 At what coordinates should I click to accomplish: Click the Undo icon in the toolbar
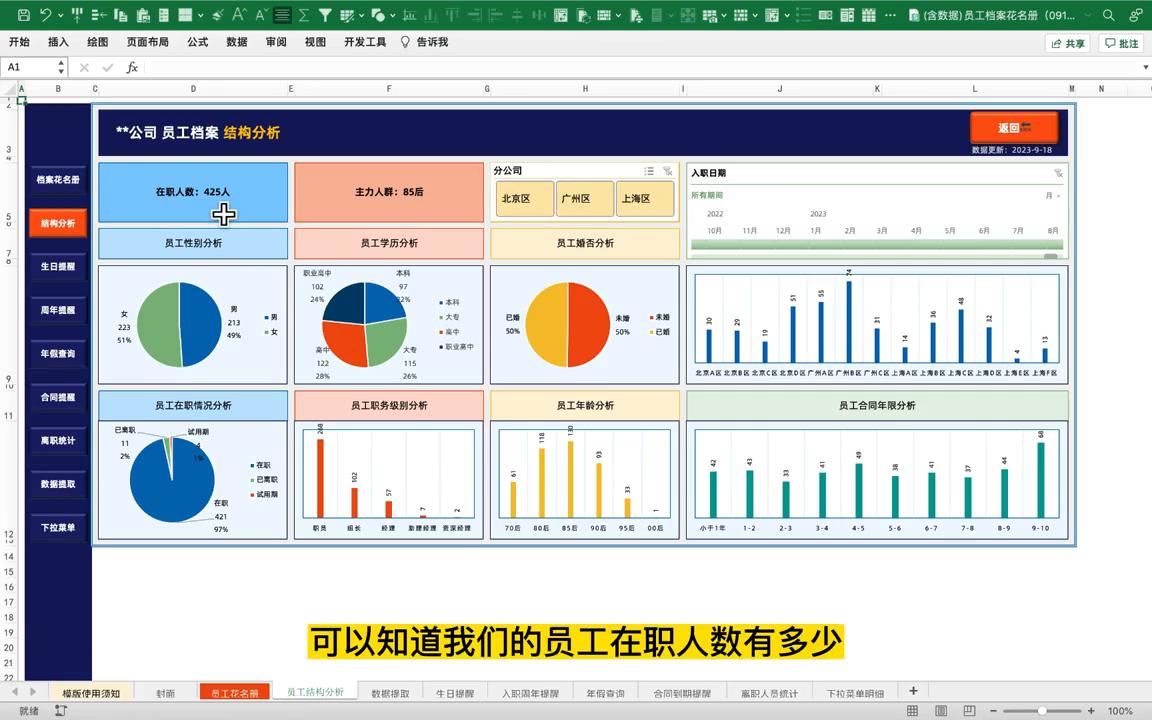point(46,14)
